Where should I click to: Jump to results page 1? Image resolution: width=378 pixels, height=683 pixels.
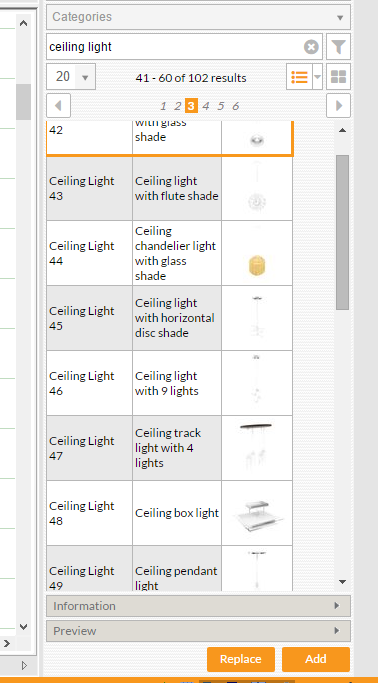[163, 106]
